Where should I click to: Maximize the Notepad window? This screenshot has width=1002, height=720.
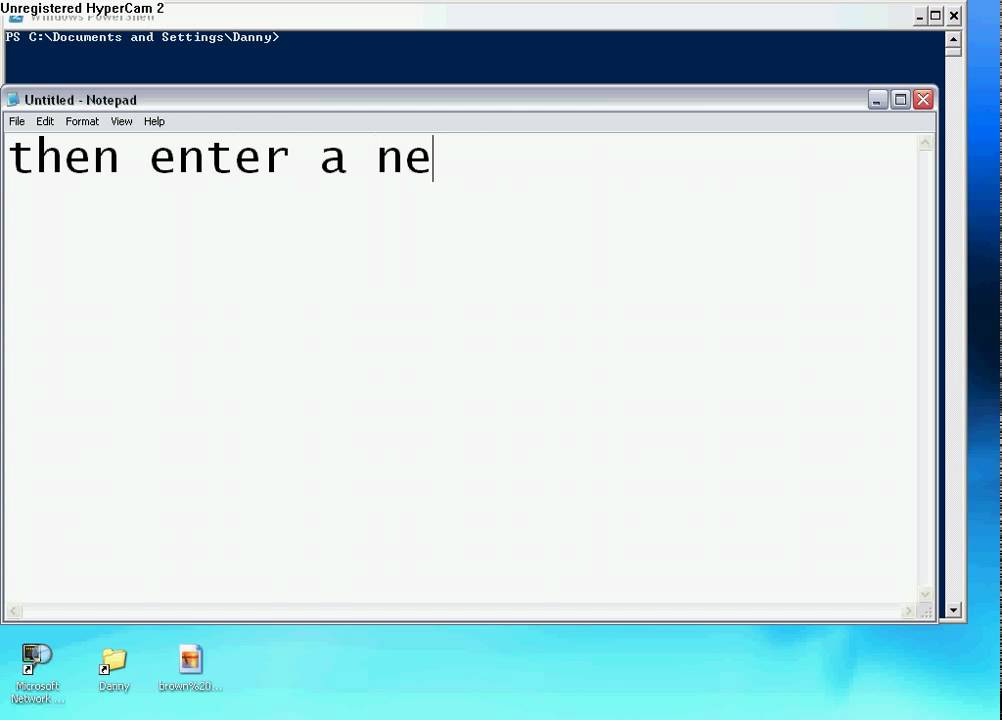900,100
